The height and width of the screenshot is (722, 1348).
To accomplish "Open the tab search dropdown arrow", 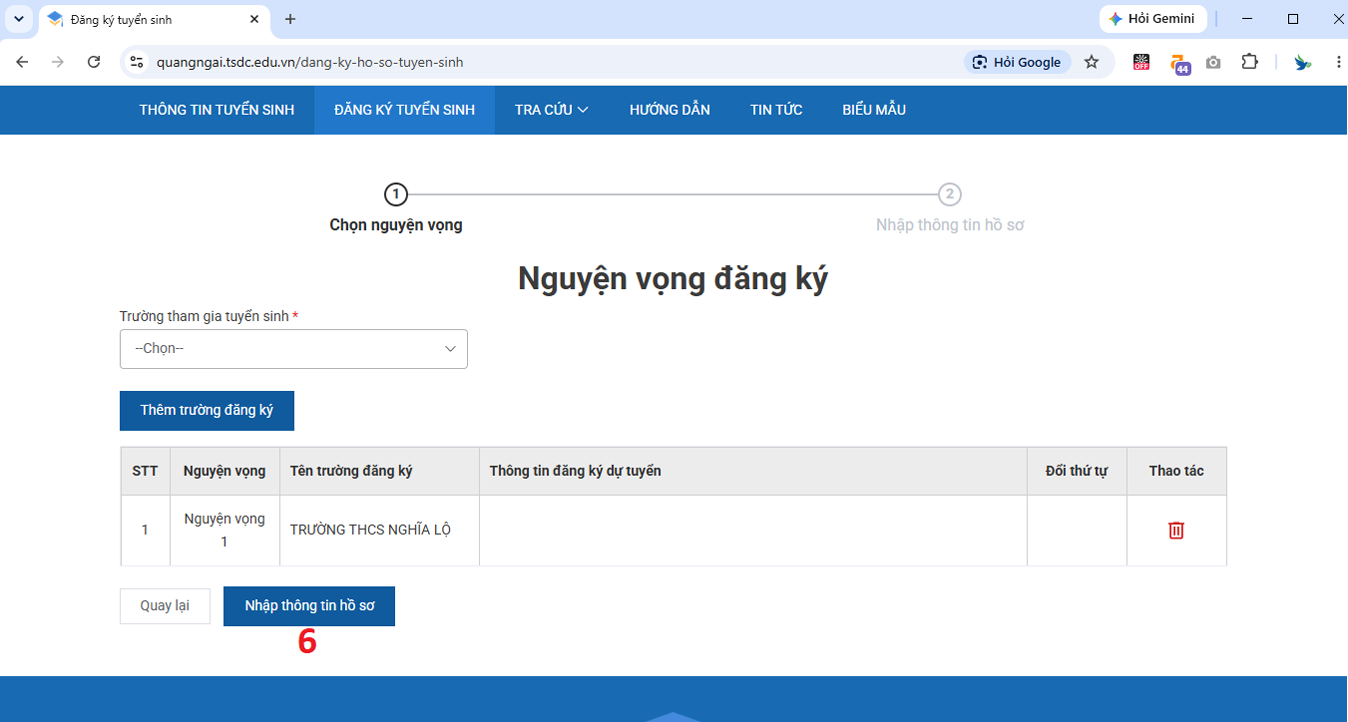I will [18, 19].
